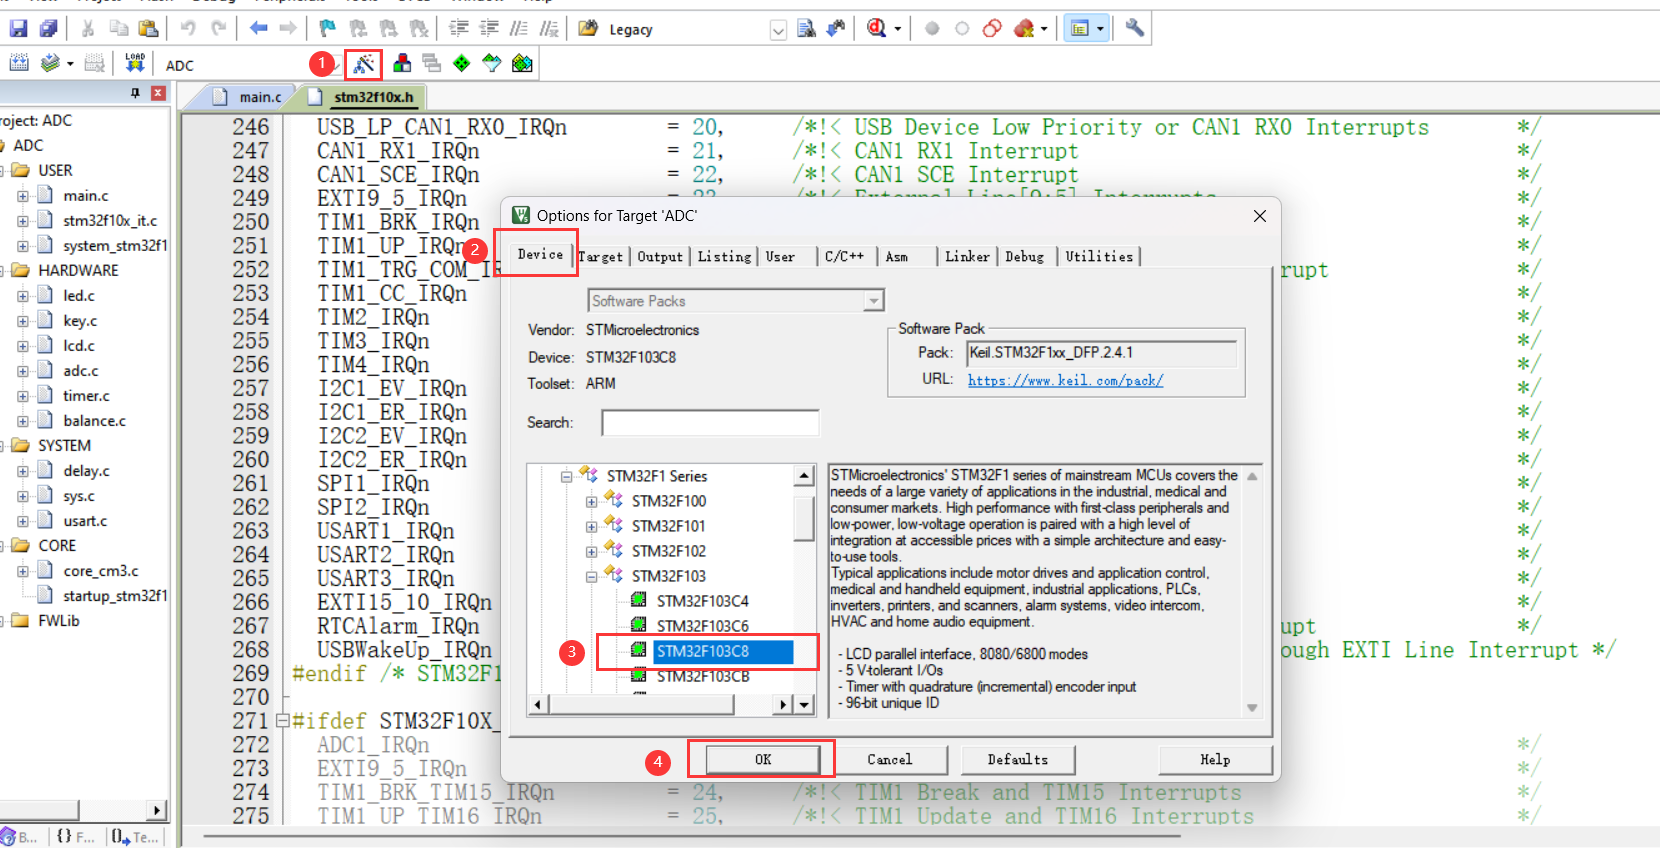The width and height of the screenshot is (1660, 848).
Task: Click the device Search input field
Action: (x=710, y=423)
